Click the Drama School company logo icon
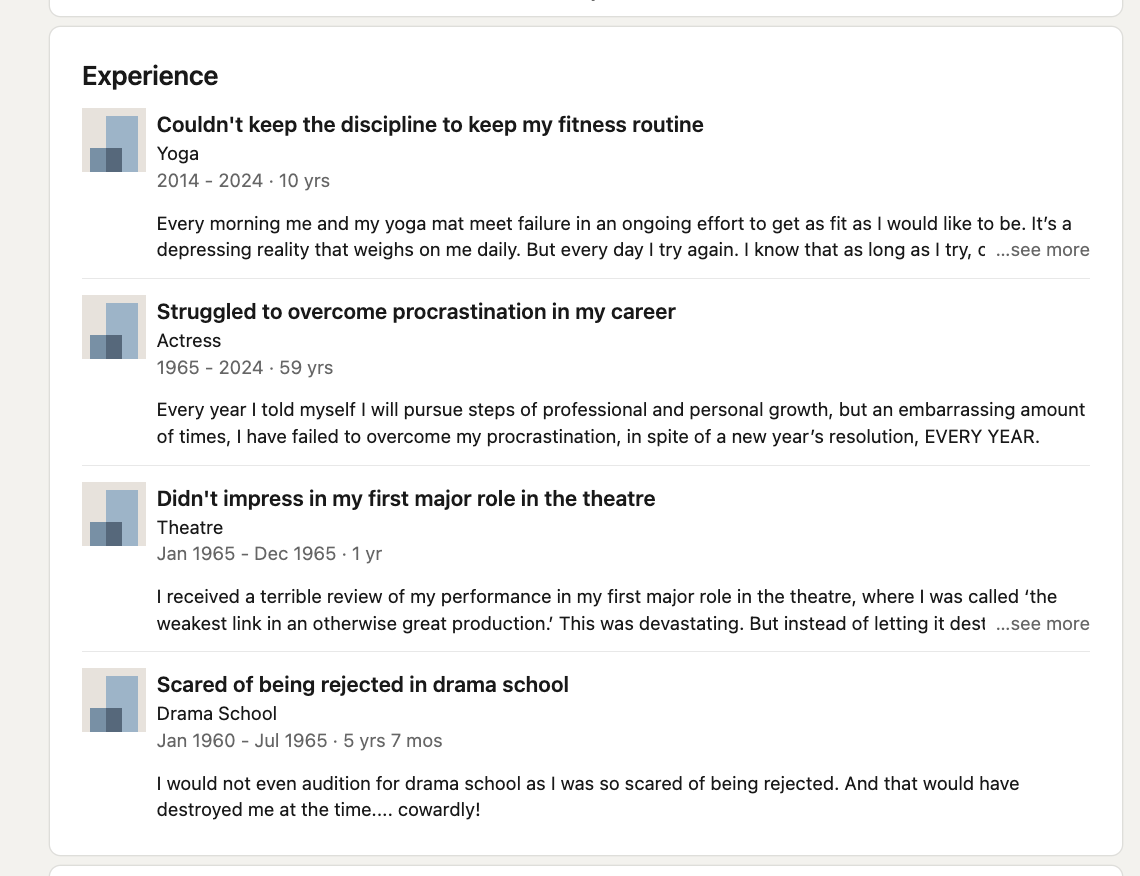 [114, 700]
